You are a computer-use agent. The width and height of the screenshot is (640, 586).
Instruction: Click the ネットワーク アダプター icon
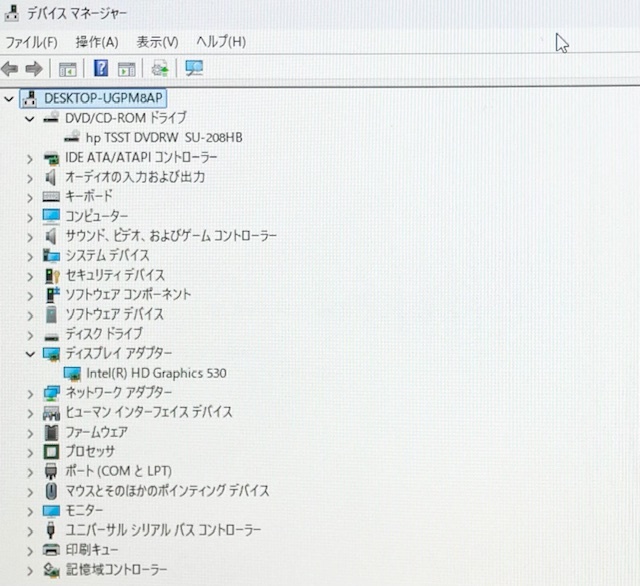(x=51, y=393)
